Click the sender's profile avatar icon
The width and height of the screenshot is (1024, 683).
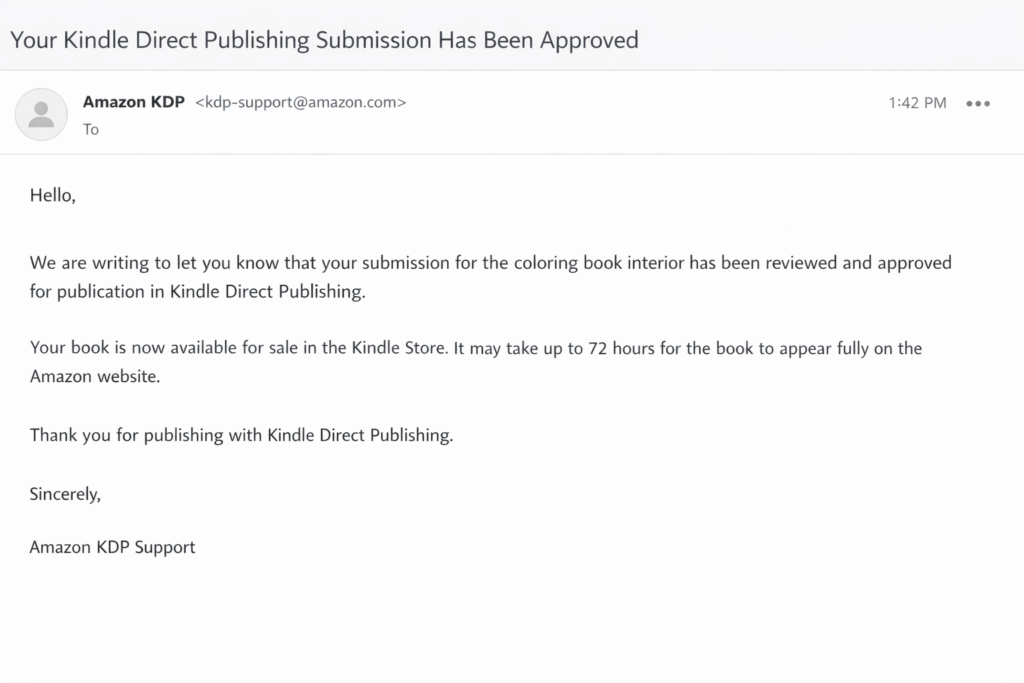coord(41,114)
